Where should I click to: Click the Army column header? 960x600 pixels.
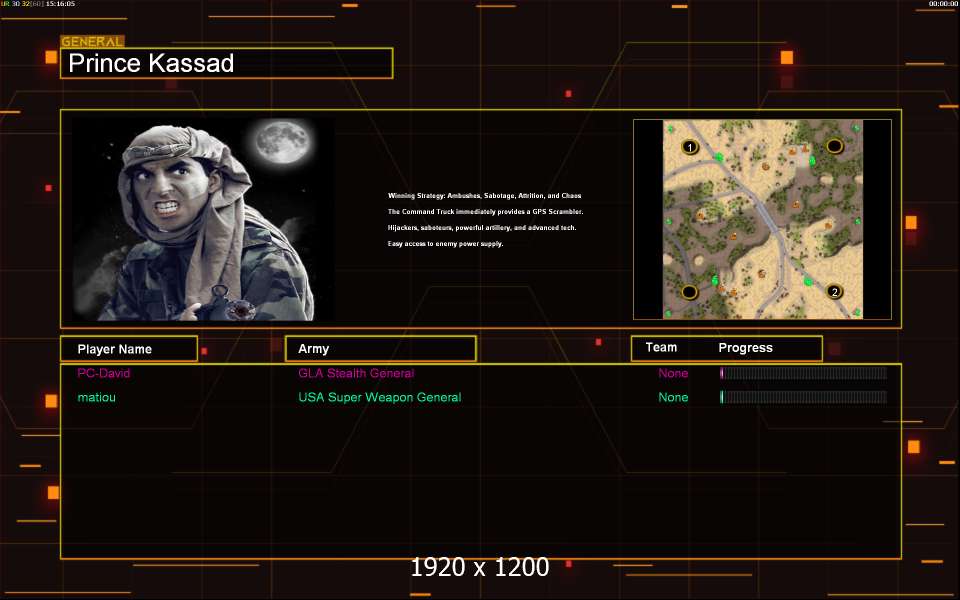(380, 349)
